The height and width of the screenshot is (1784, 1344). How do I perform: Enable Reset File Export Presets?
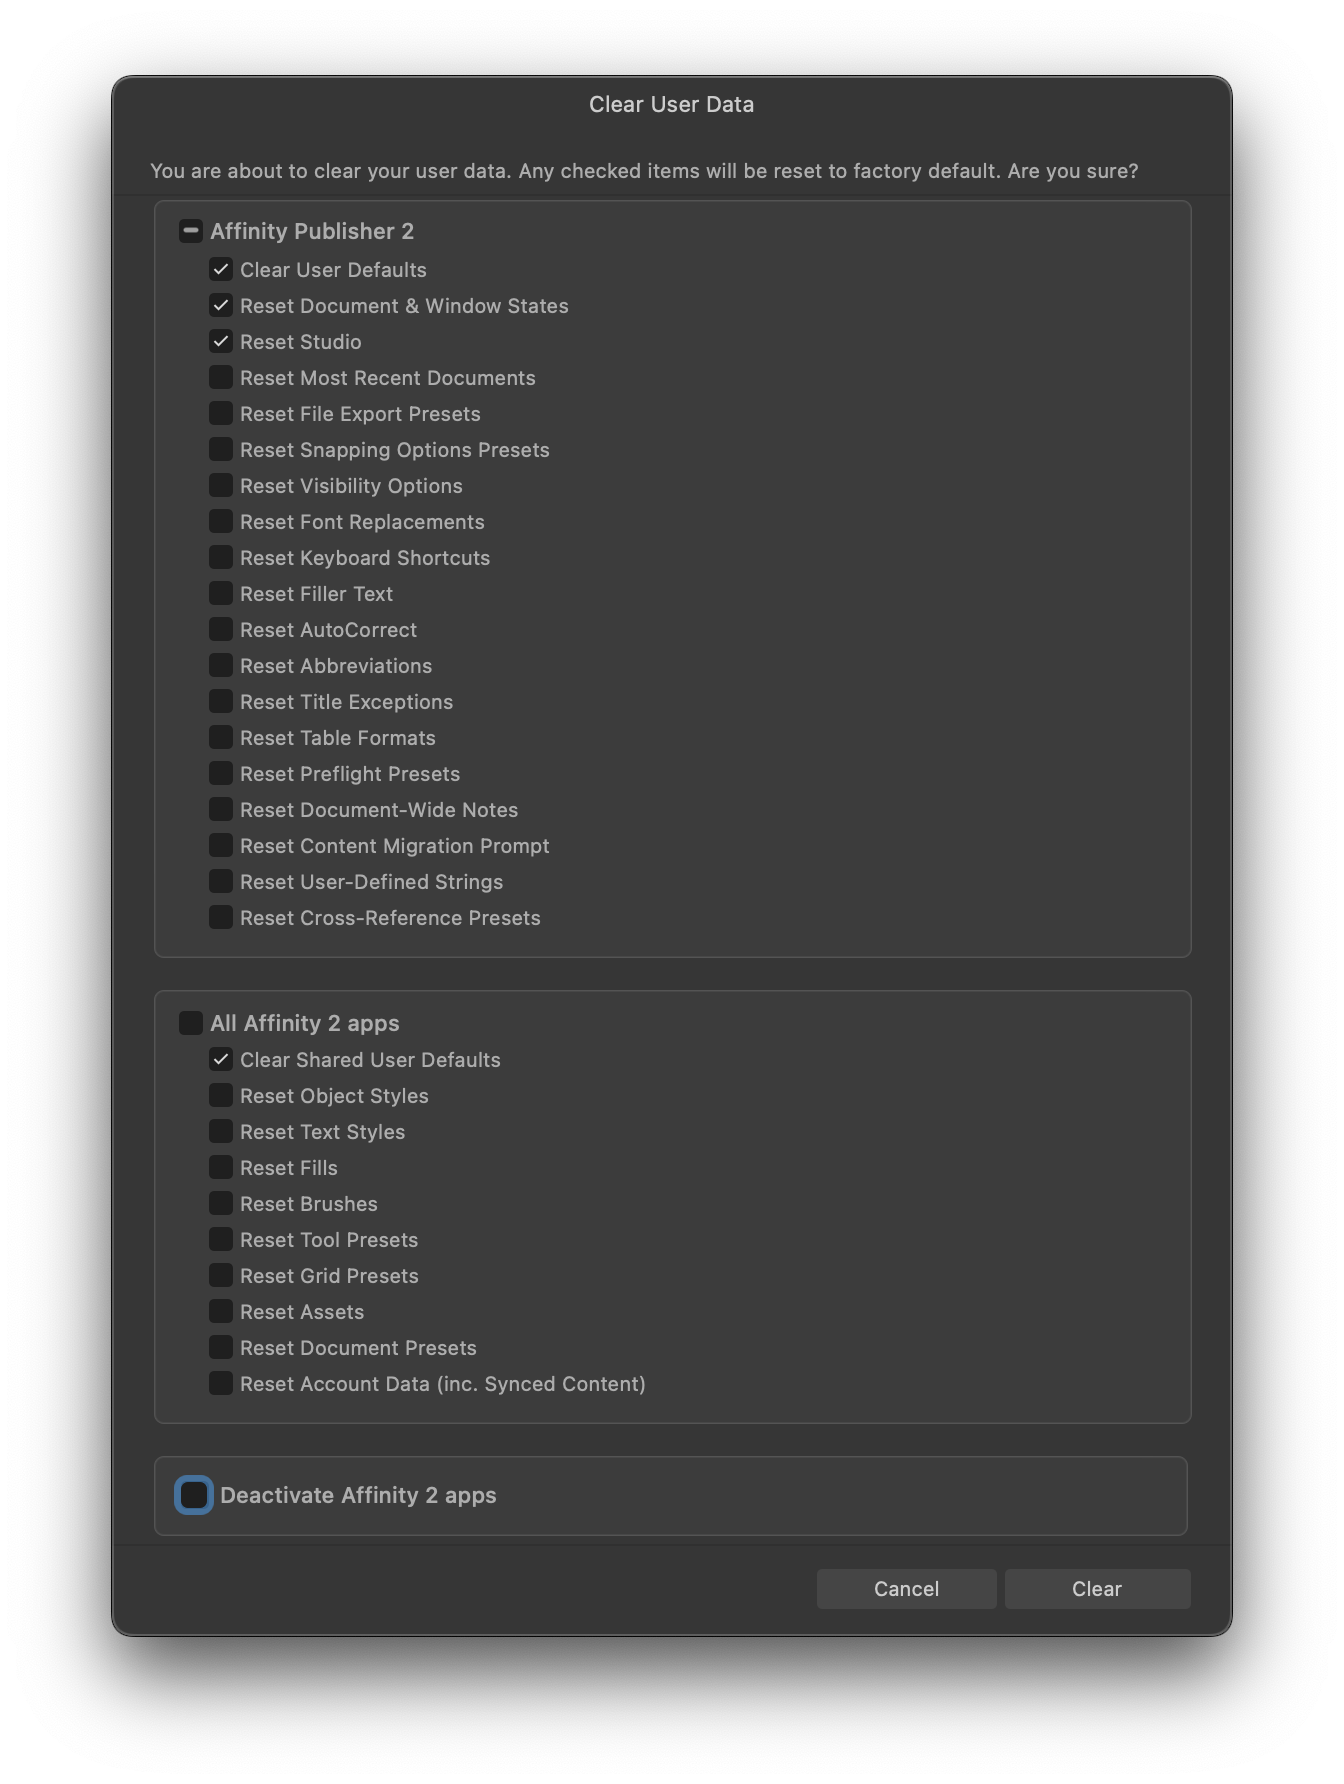[x=221, y=414]
